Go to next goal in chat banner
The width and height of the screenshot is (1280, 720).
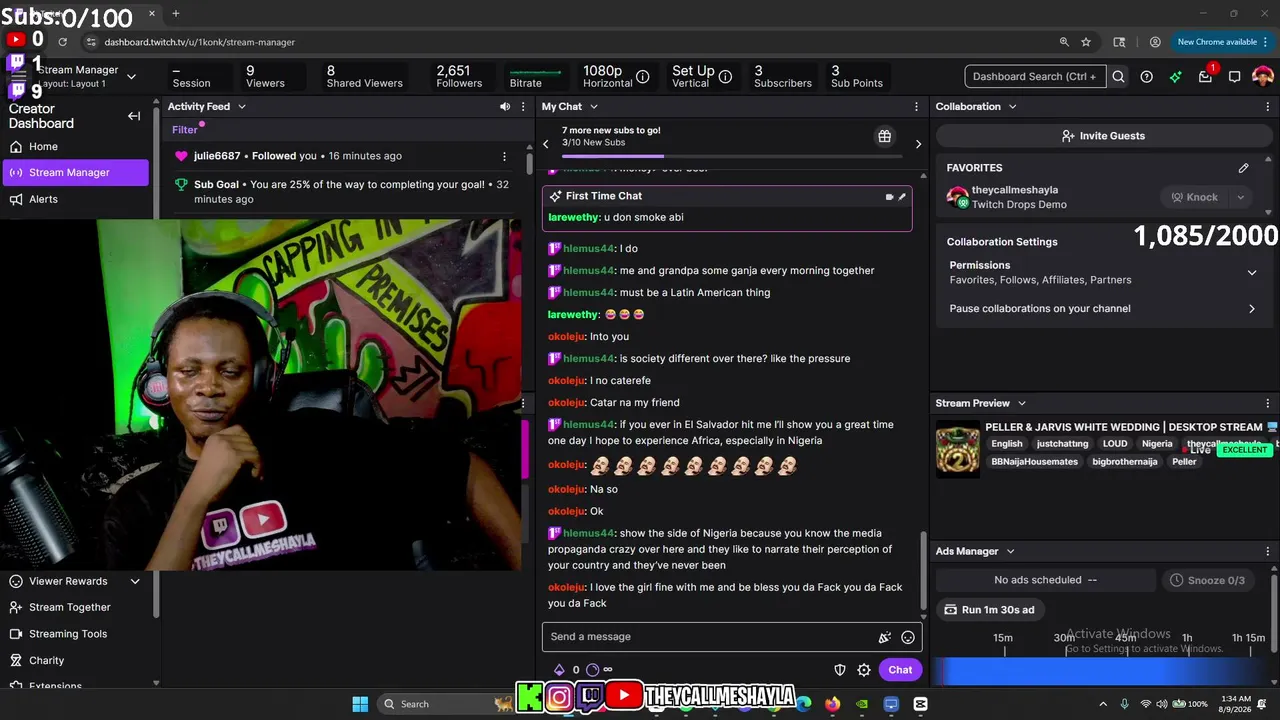pos(918,144)
